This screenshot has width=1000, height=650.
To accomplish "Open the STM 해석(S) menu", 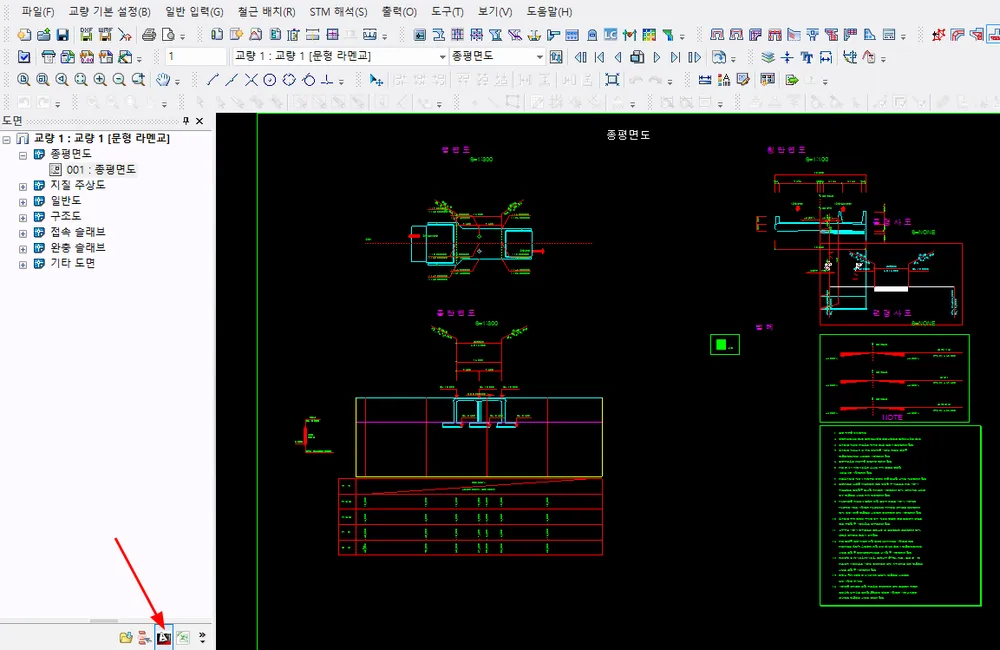I will point(339,12).
